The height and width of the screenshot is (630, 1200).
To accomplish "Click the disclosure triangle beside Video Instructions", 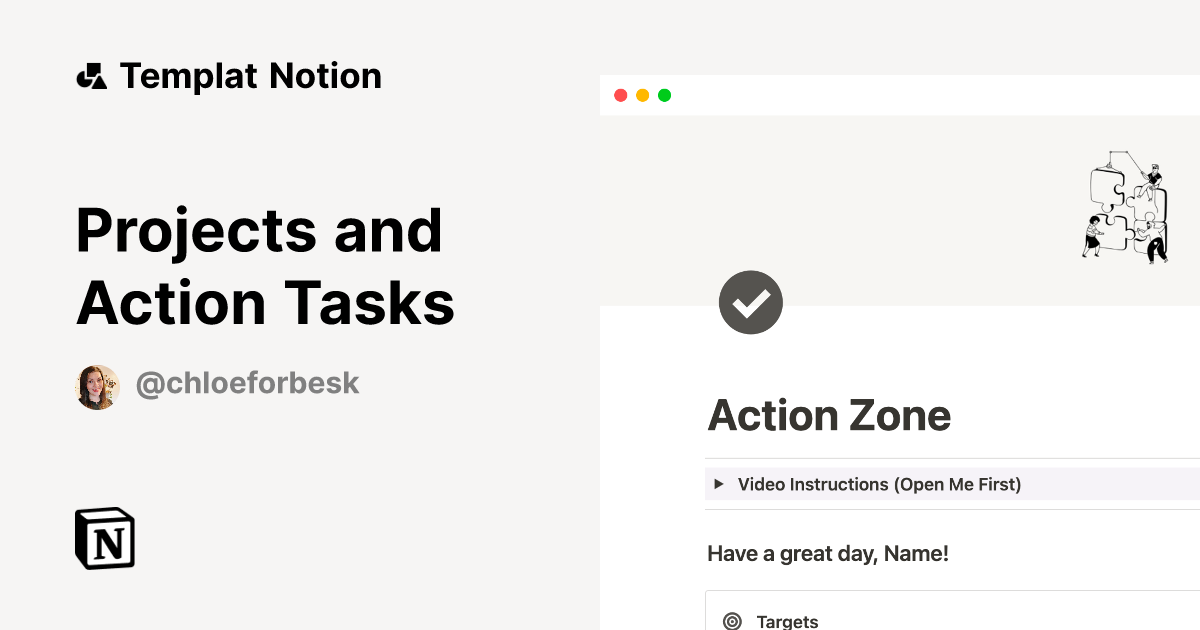I will [719, 484].
